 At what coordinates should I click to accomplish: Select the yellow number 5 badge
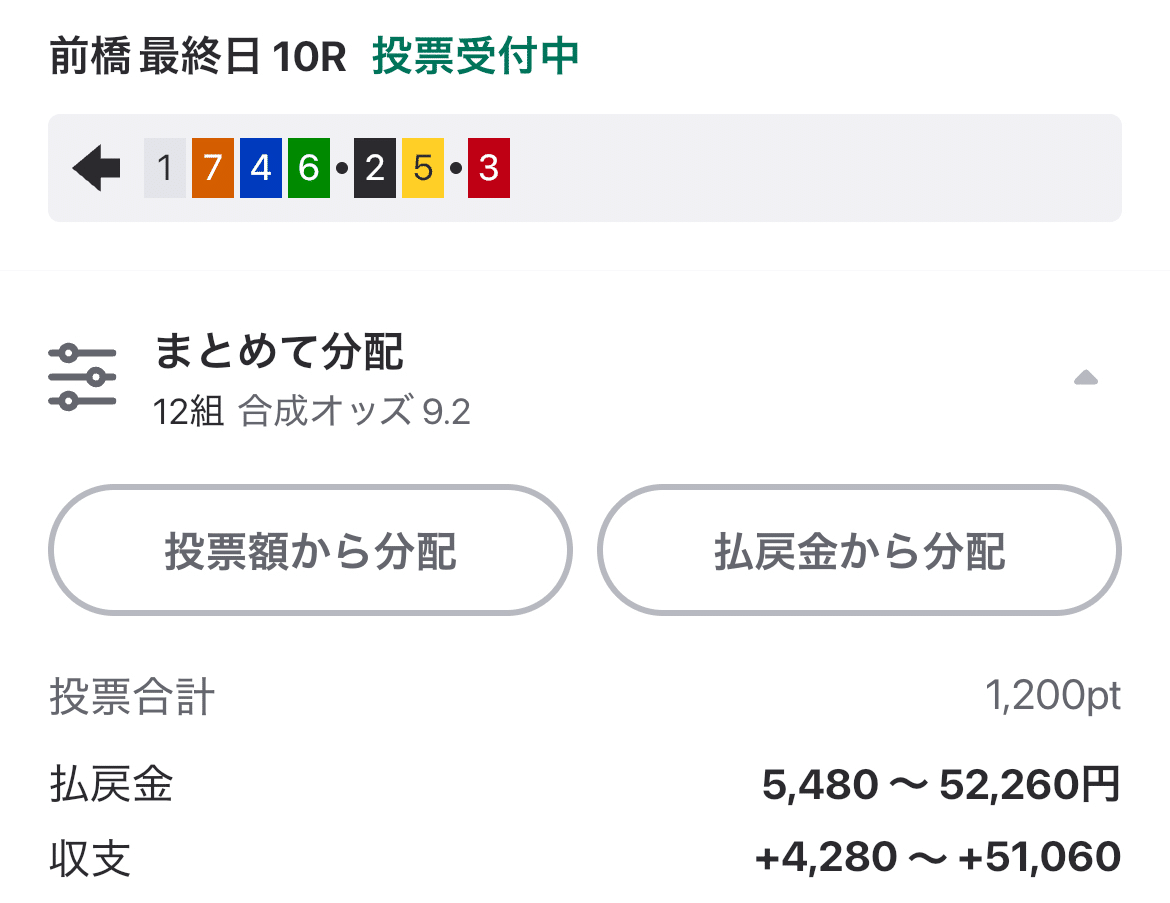click(x=423, y=168)
